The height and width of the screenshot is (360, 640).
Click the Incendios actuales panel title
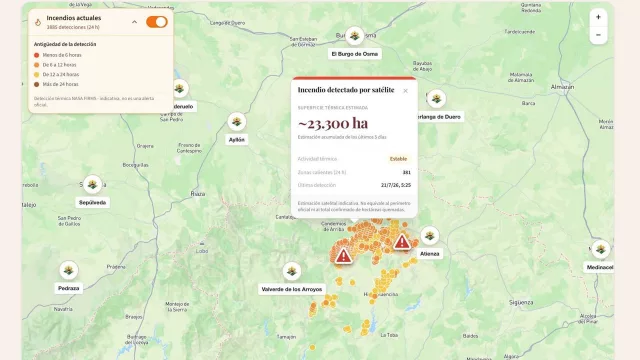73,18
